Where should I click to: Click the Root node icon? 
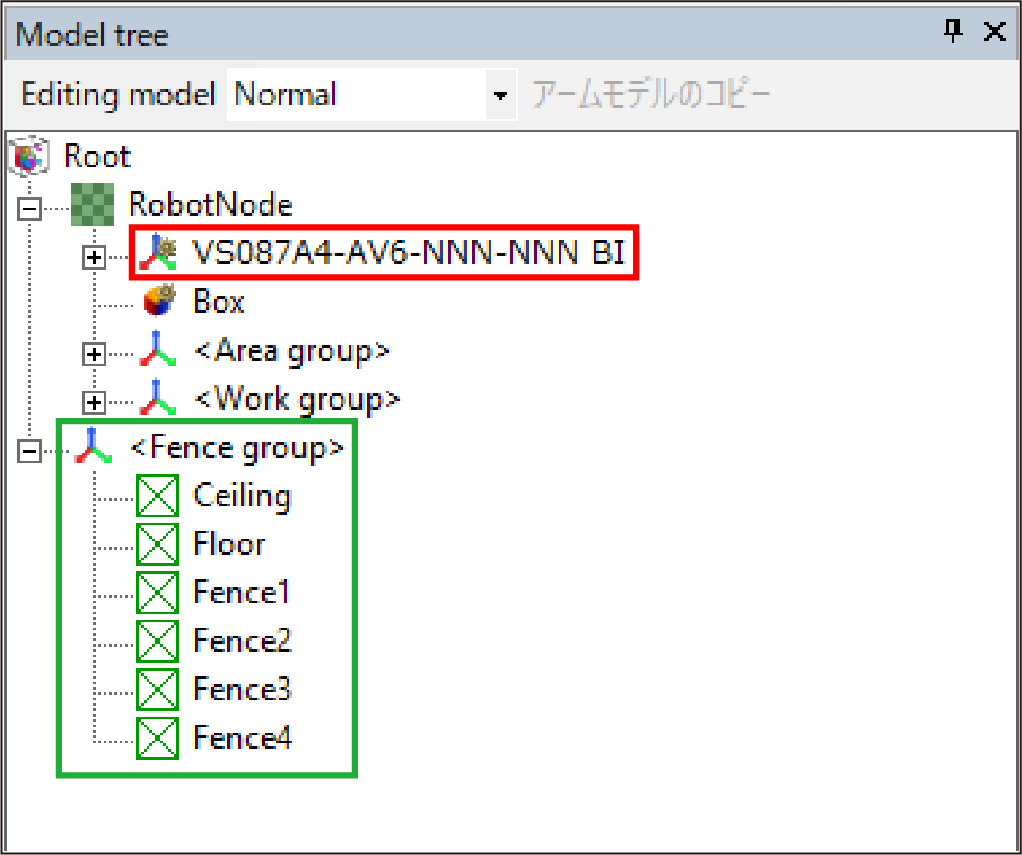click(28, 157)
